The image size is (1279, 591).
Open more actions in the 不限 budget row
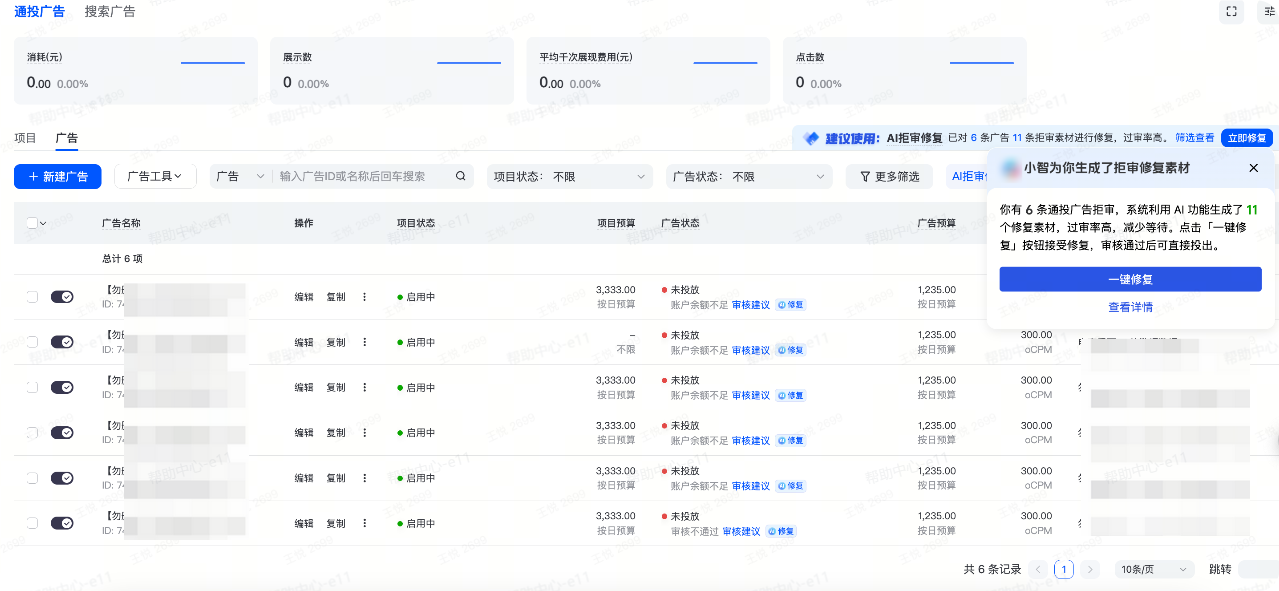[364, 342]
